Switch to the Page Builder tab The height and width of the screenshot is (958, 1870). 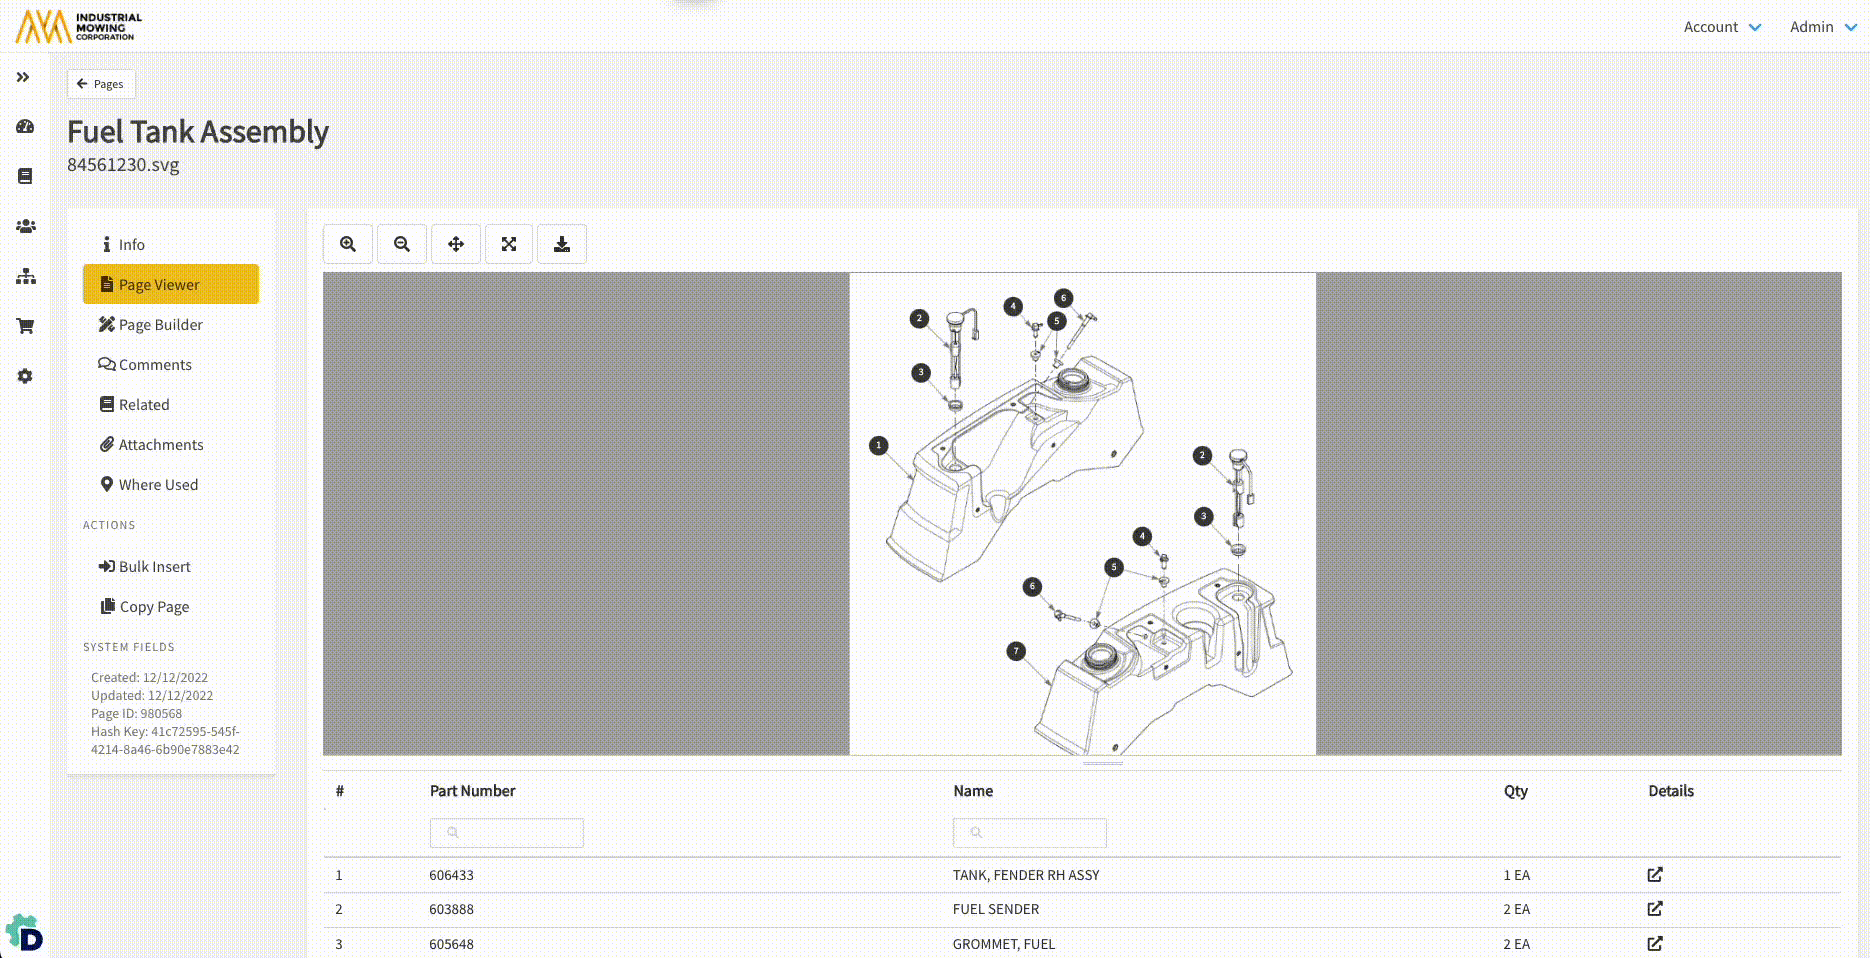160,325
